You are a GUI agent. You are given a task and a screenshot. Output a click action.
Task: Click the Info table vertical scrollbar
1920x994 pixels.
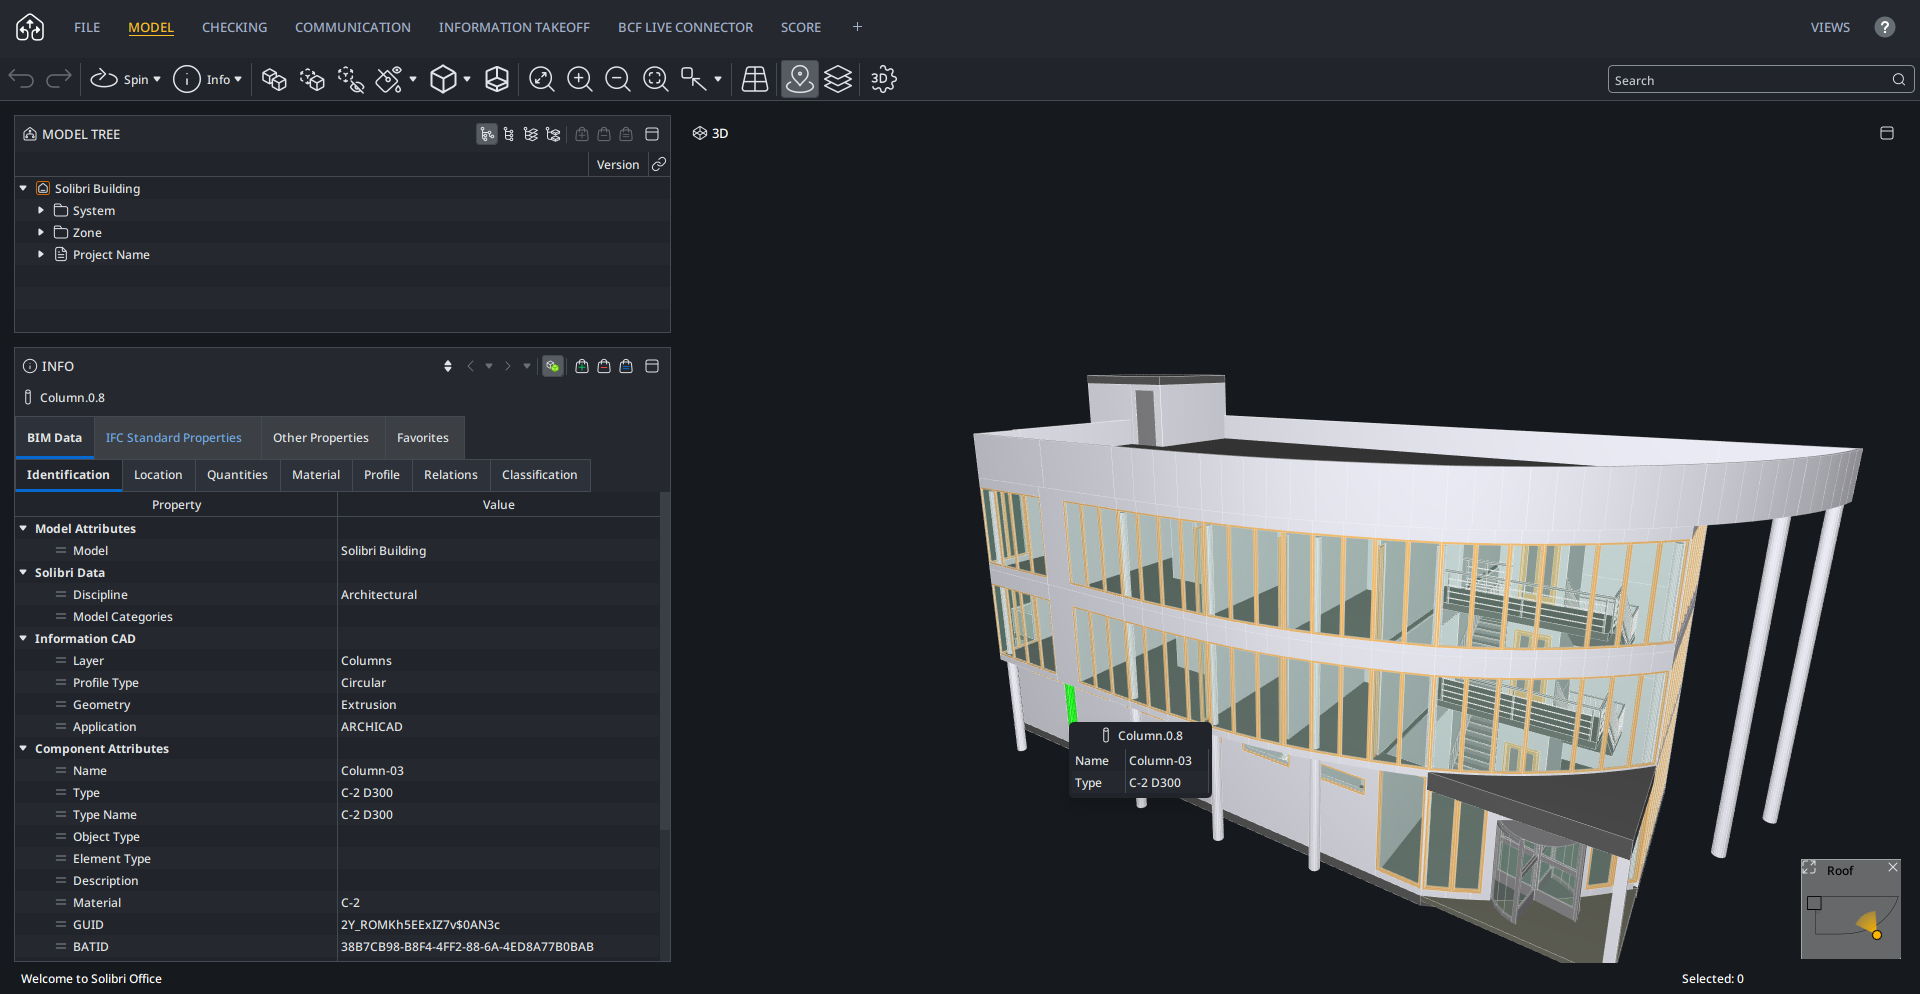[665, 660]
